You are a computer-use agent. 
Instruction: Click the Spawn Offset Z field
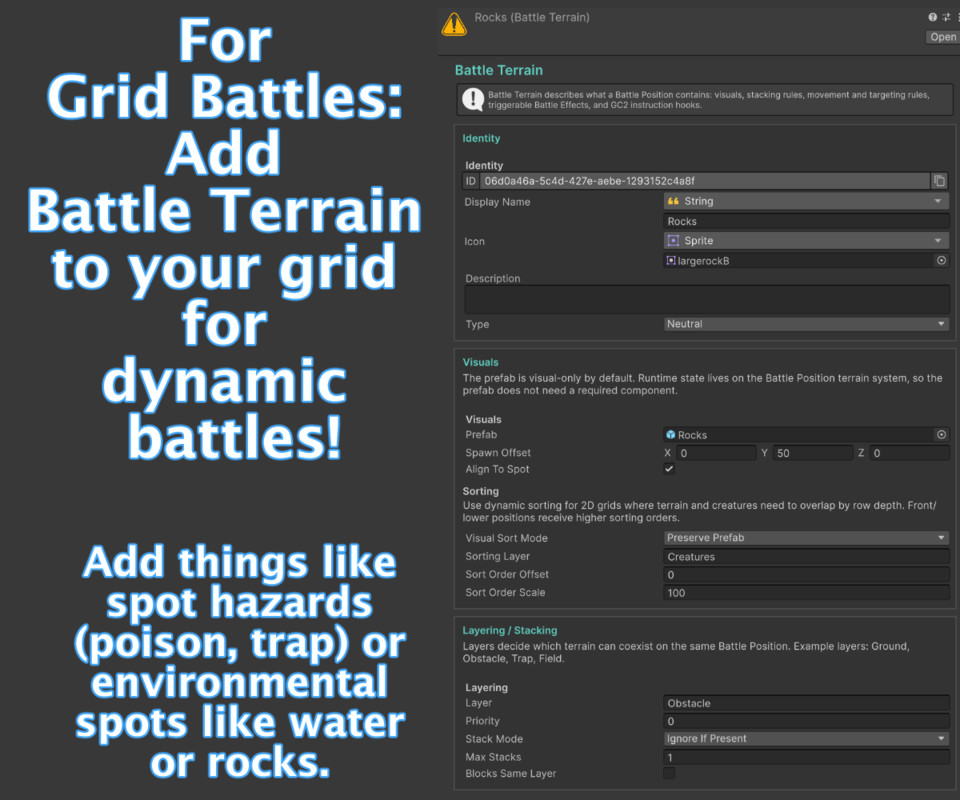(x=909, y=453)
